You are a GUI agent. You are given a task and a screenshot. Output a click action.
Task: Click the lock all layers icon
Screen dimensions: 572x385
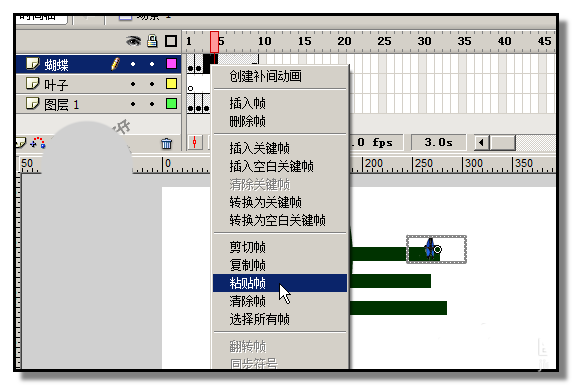[152, 41]
